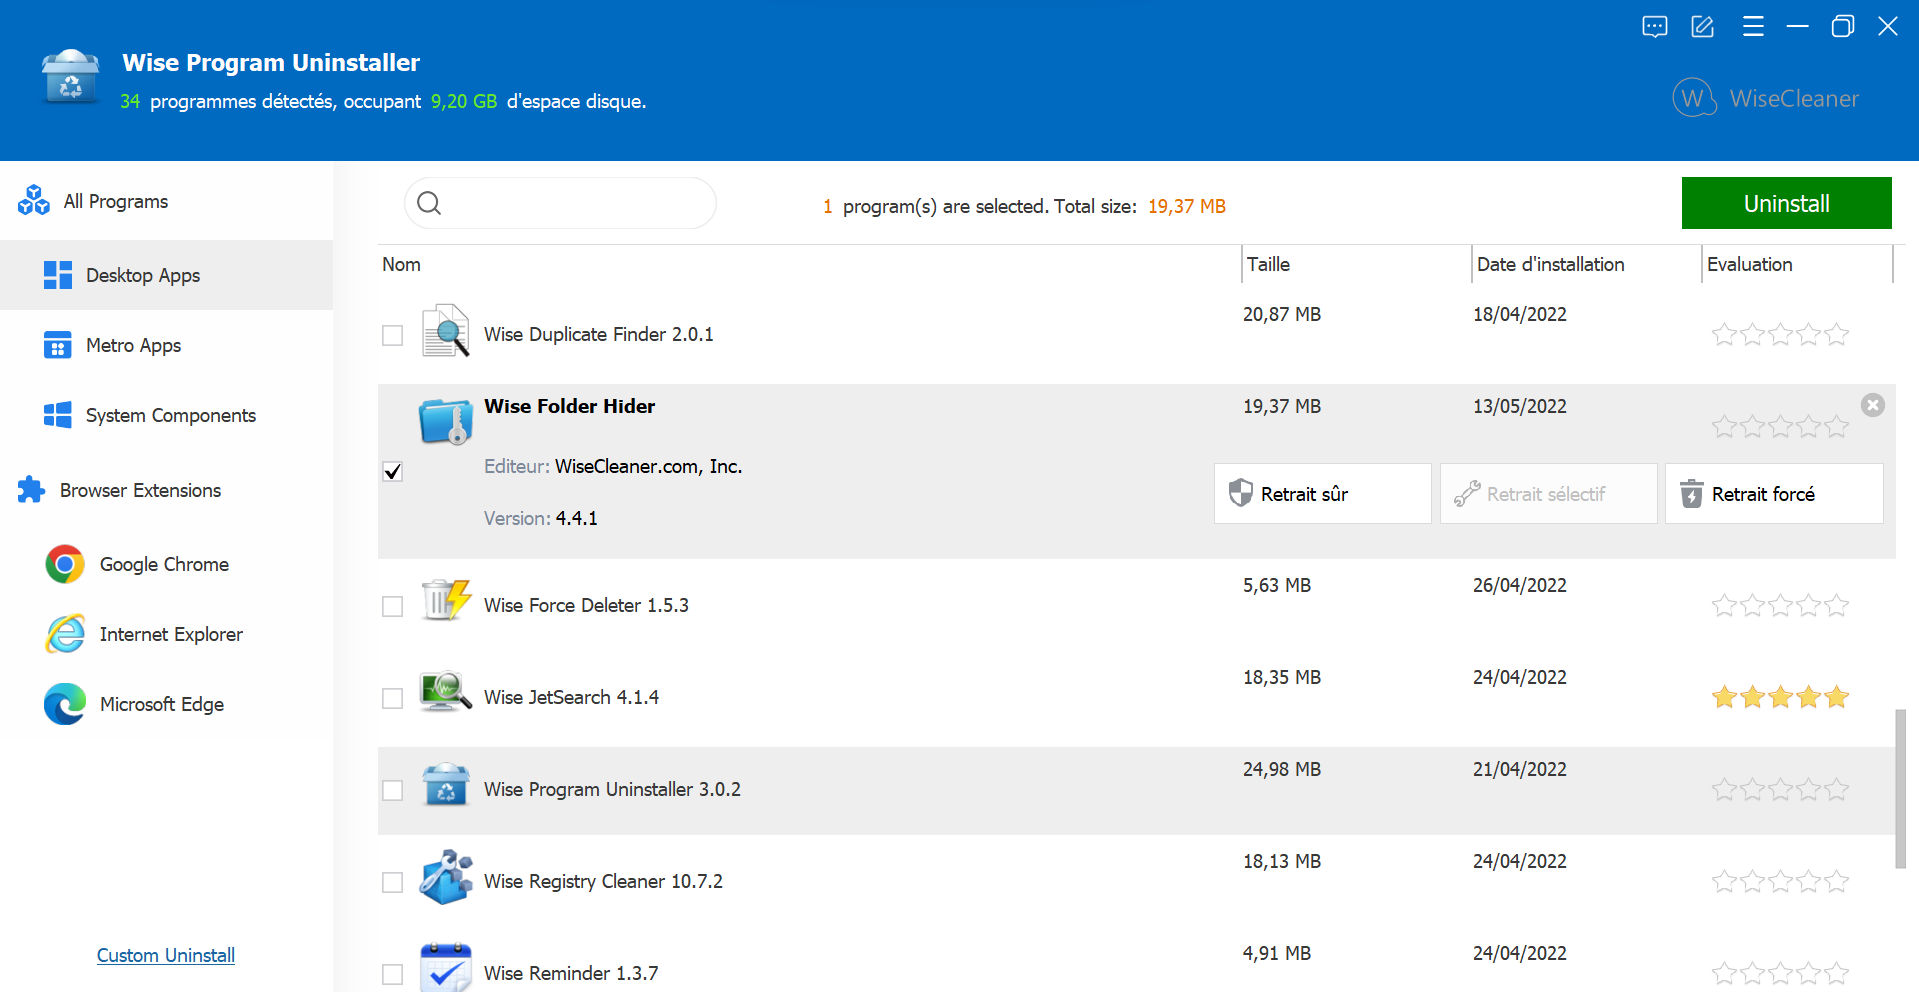
Task: Click the Wise Reminder calendar icon
Action: (x=445, y=967)
